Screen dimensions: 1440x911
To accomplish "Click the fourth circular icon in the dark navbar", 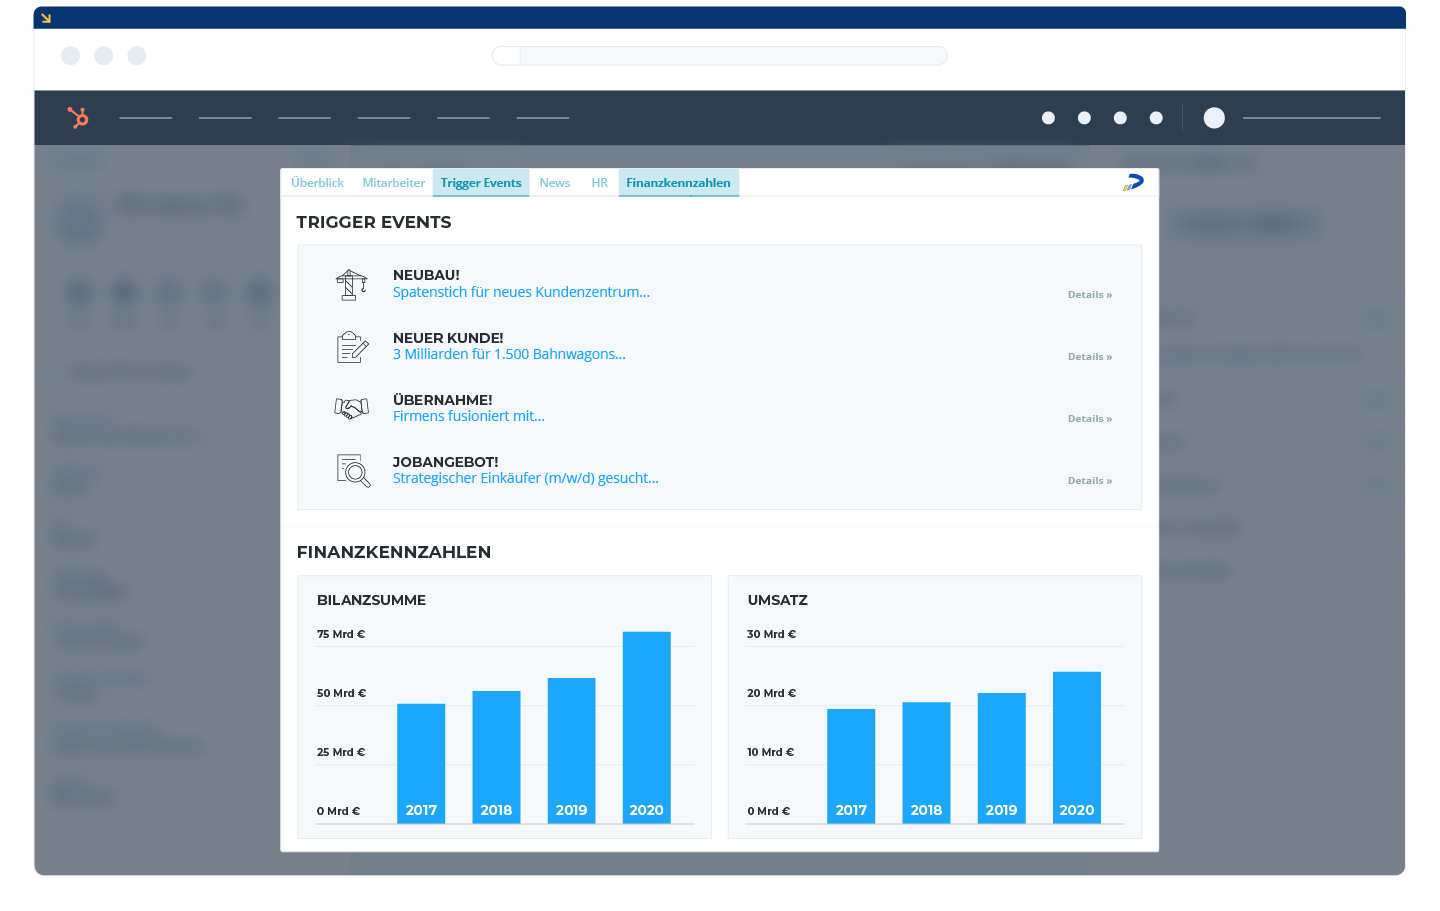I will tap(1156, 117).
